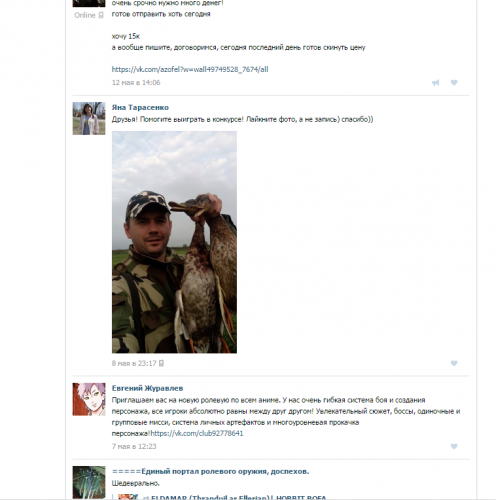This screenshot has width=496, height=500.
Task: Click mobile device icon next to 8 мая 23:17
Action: [161, 363]
